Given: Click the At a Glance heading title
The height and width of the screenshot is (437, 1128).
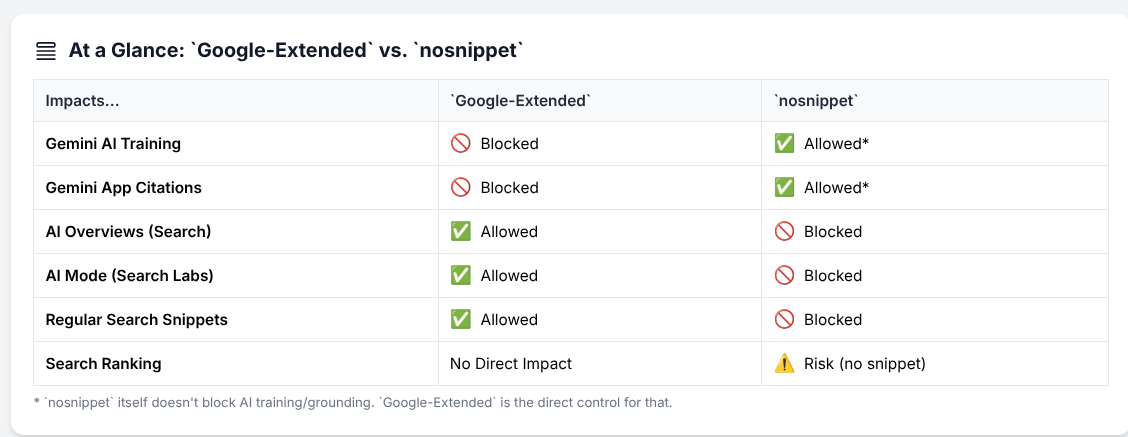Looking at the screenshot, I should tap(296, 51).
